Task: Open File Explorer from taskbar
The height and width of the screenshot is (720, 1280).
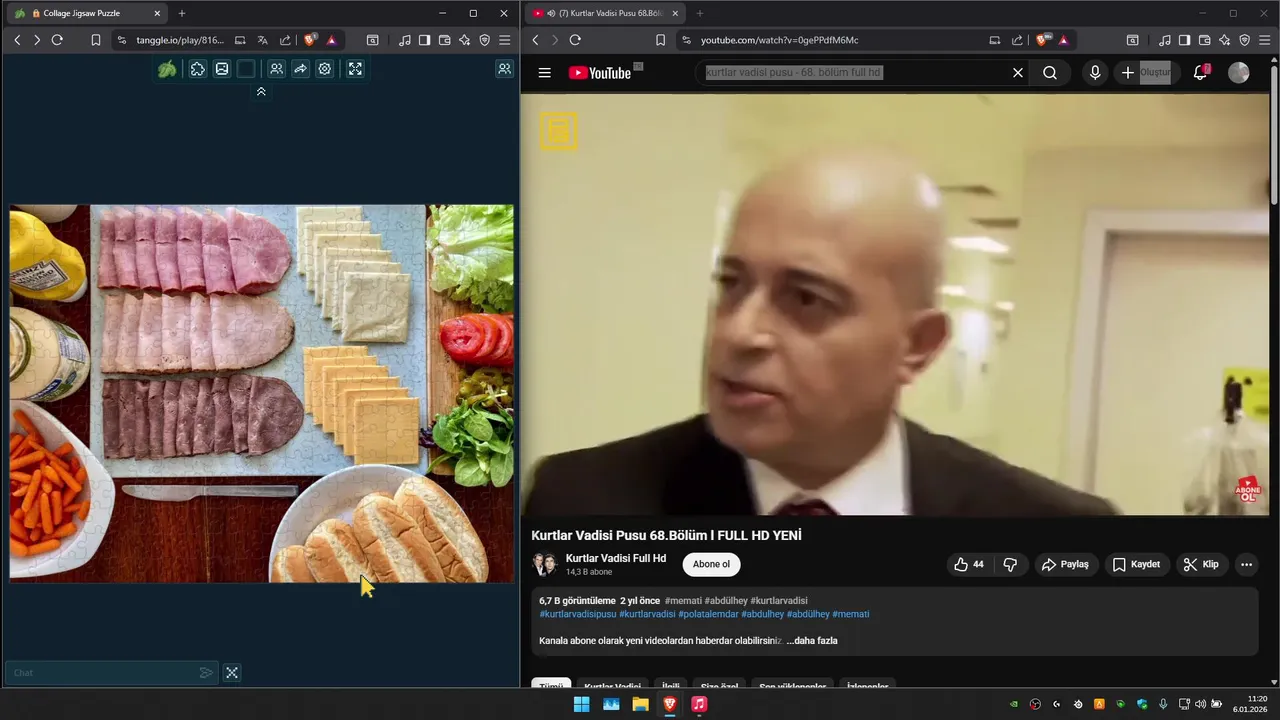Action: coord(640,704)
